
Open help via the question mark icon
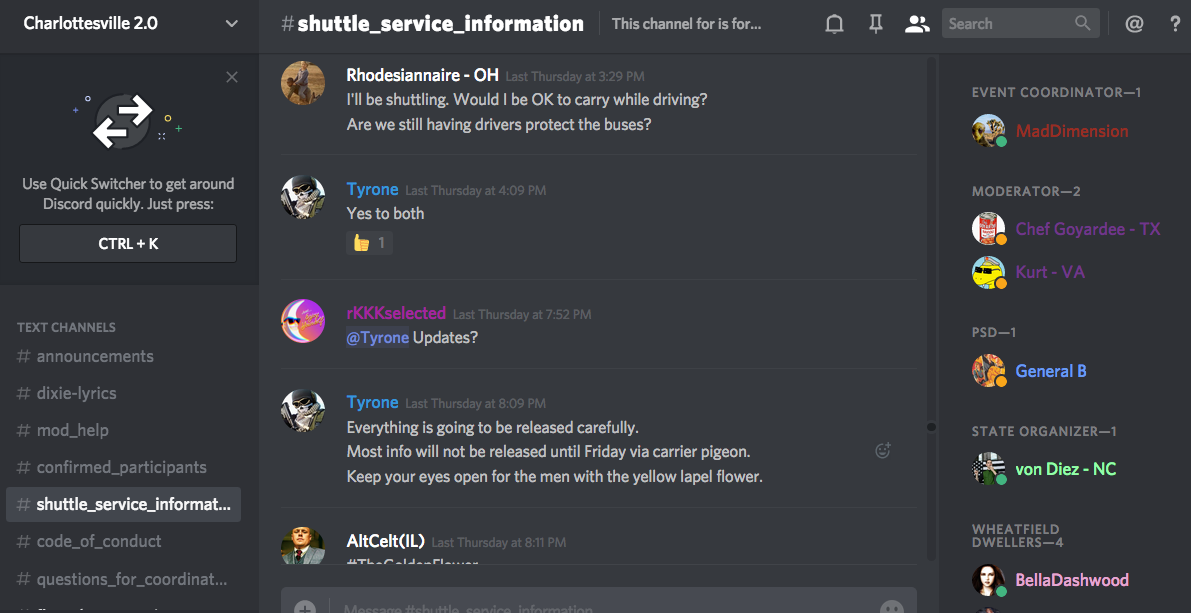pos(1174,24)
